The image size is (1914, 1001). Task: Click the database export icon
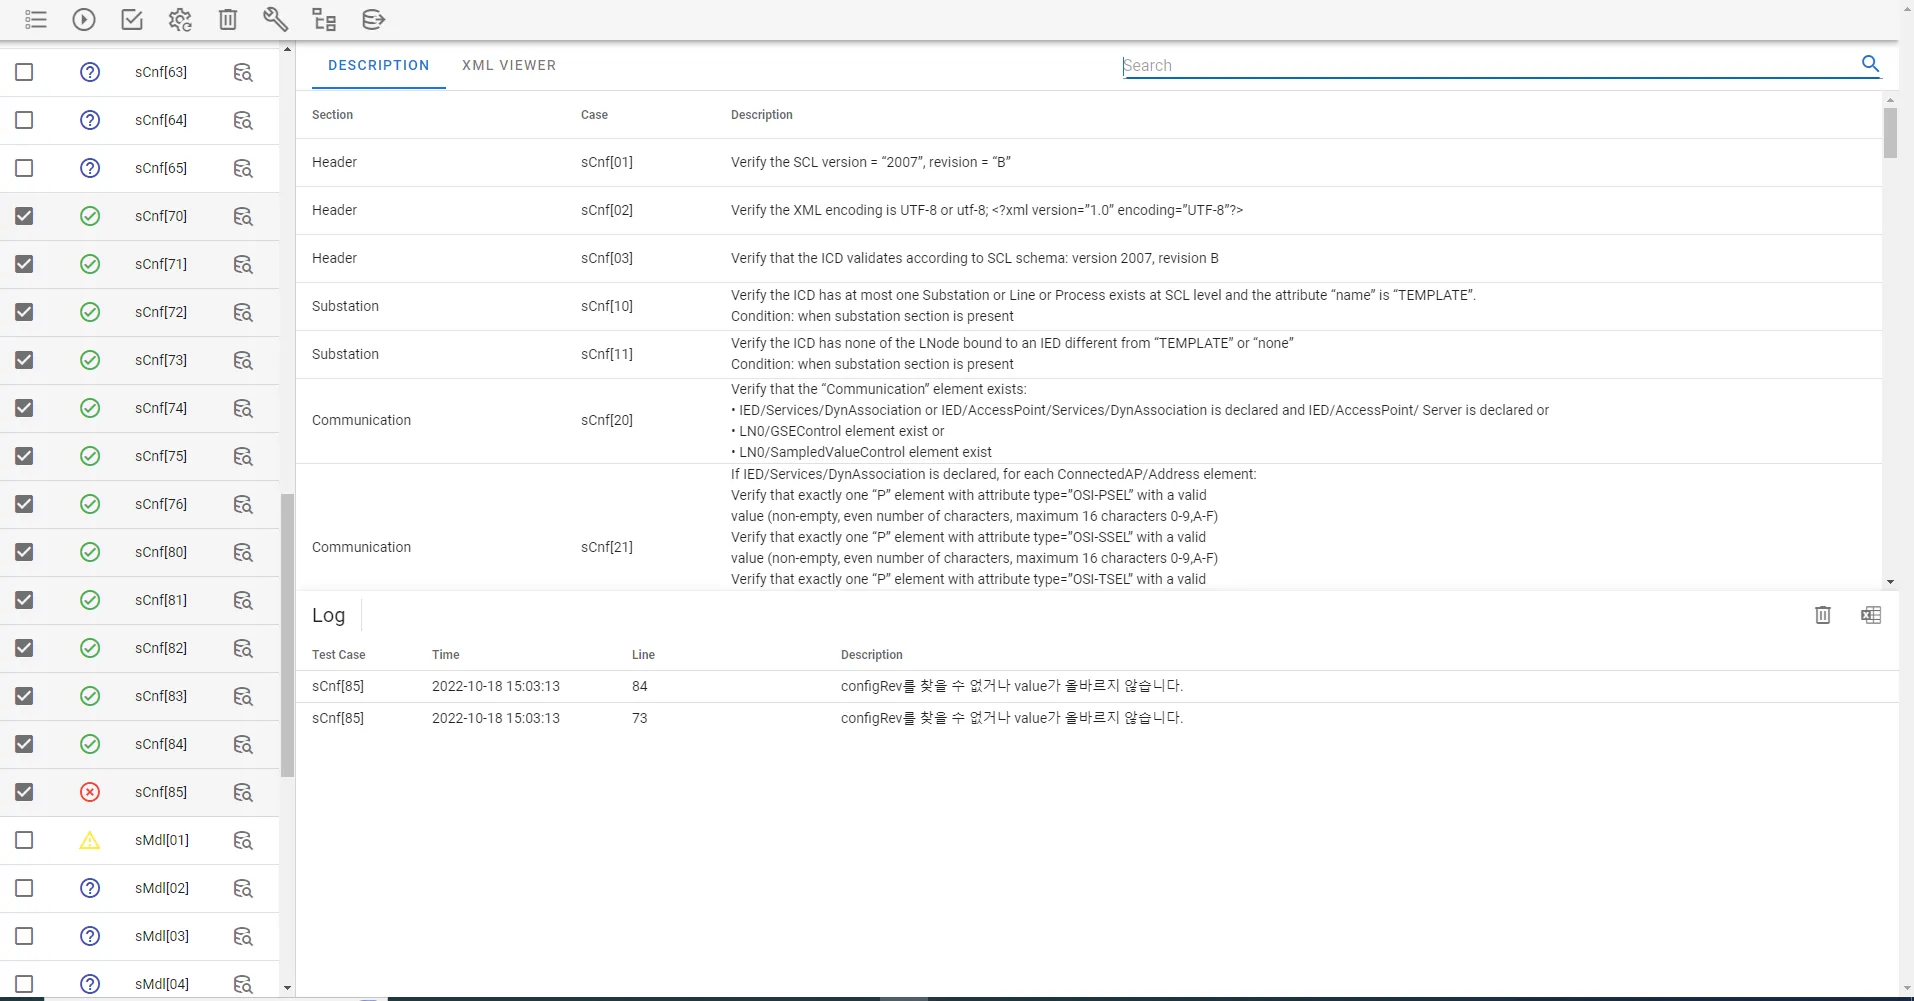373,20
